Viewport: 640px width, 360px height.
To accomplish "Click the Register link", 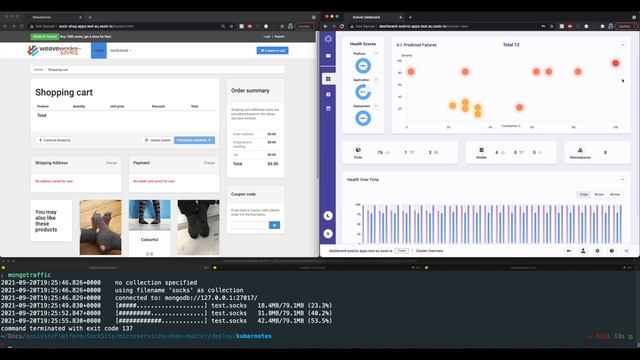I will tap(280, 37).
